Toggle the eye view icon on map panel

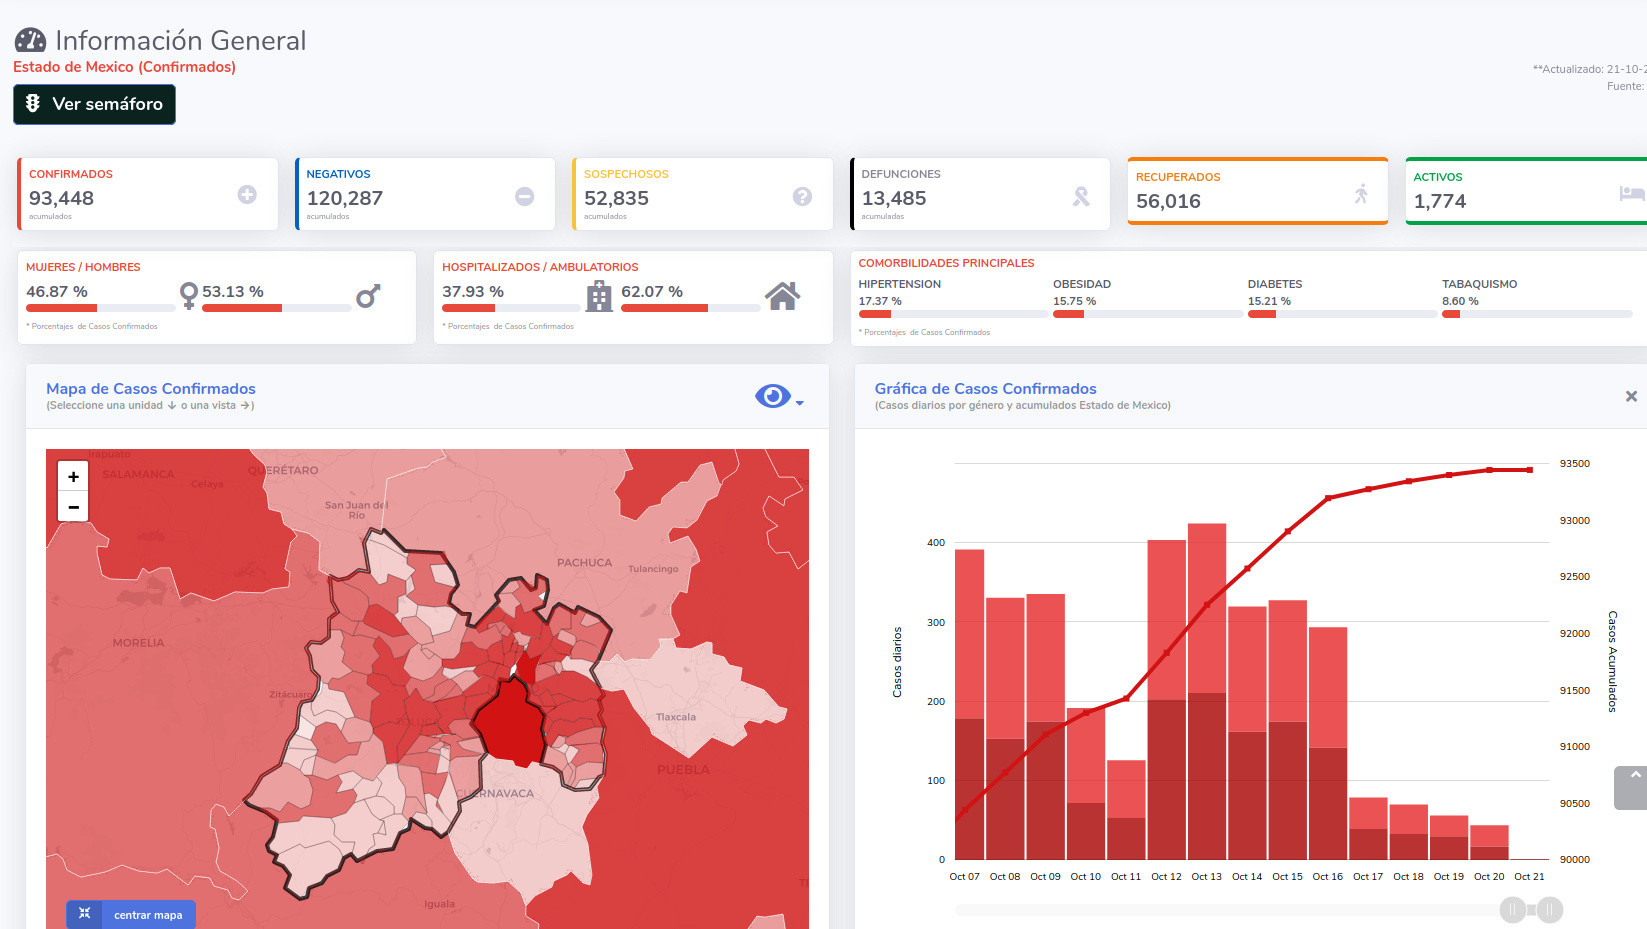point(772,396)
